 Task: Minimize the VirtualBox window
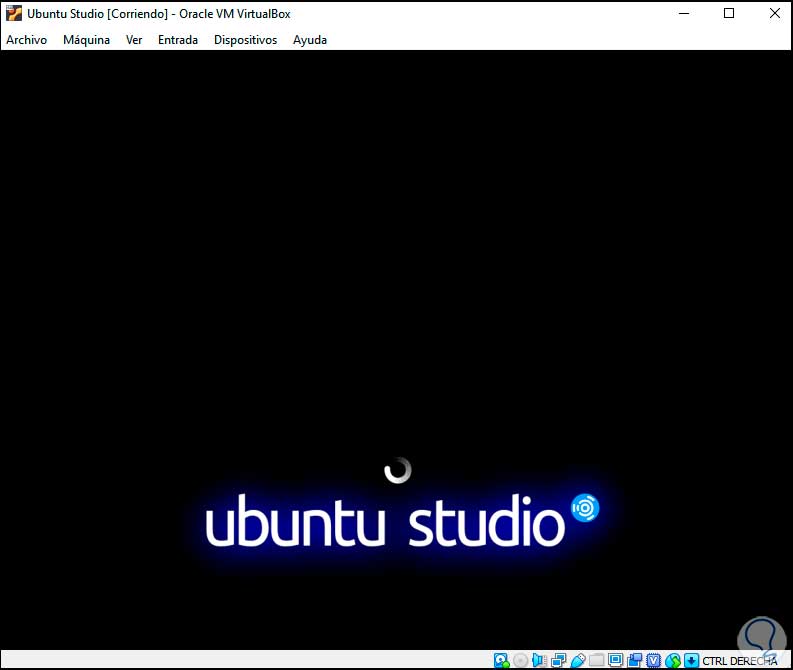[x=684, y=14]
